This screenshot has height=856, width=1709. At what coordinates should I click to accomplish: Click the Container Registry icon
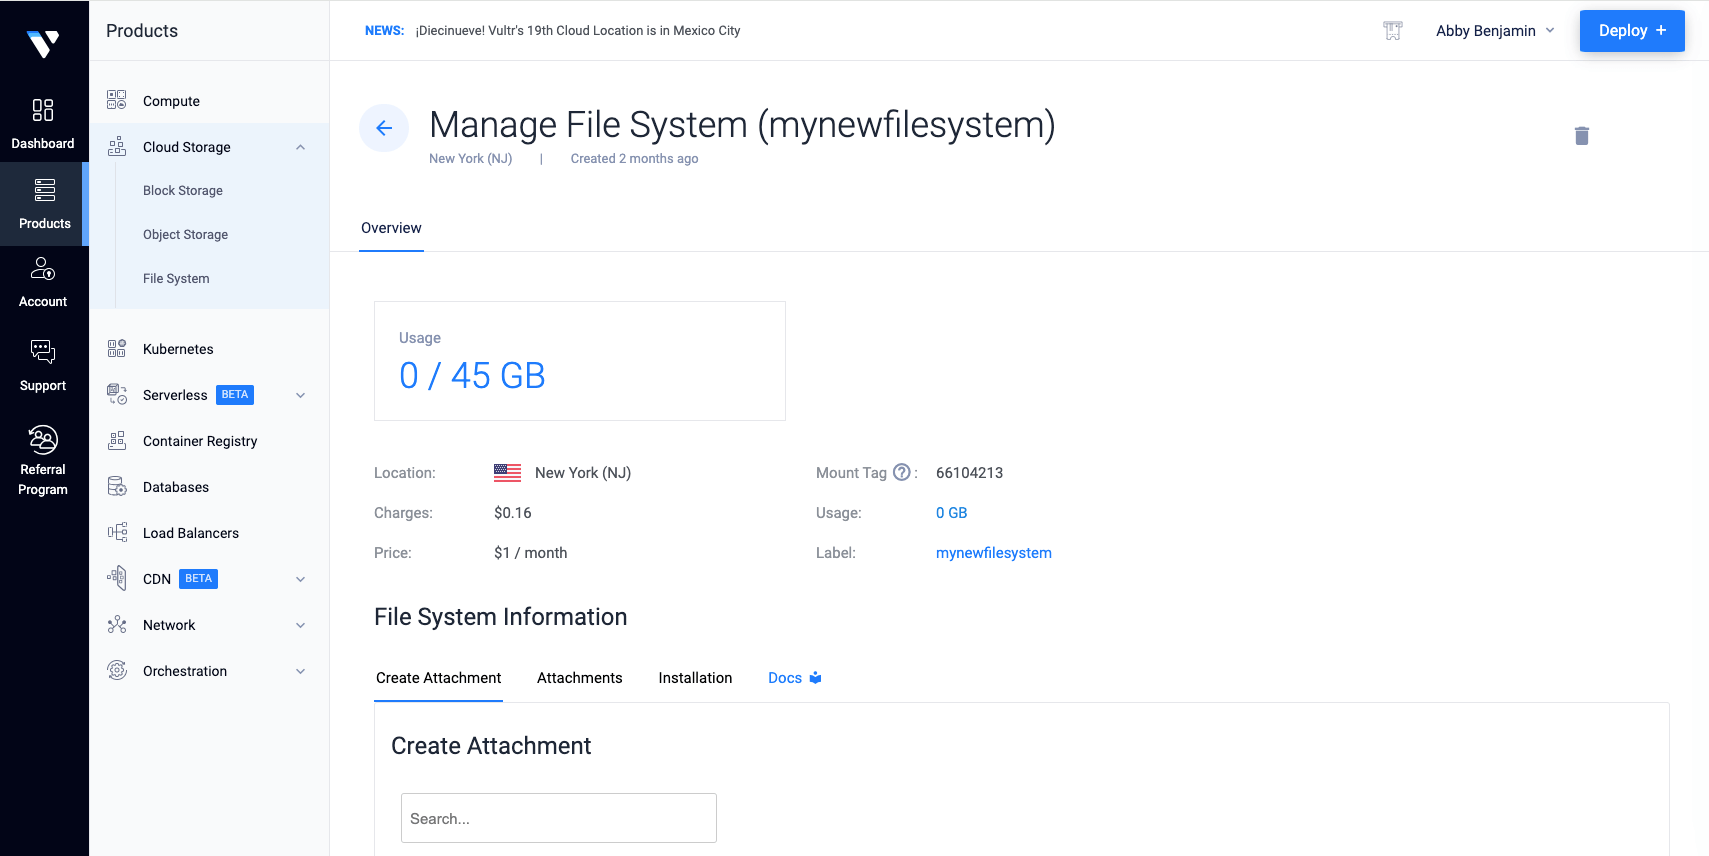117,440
